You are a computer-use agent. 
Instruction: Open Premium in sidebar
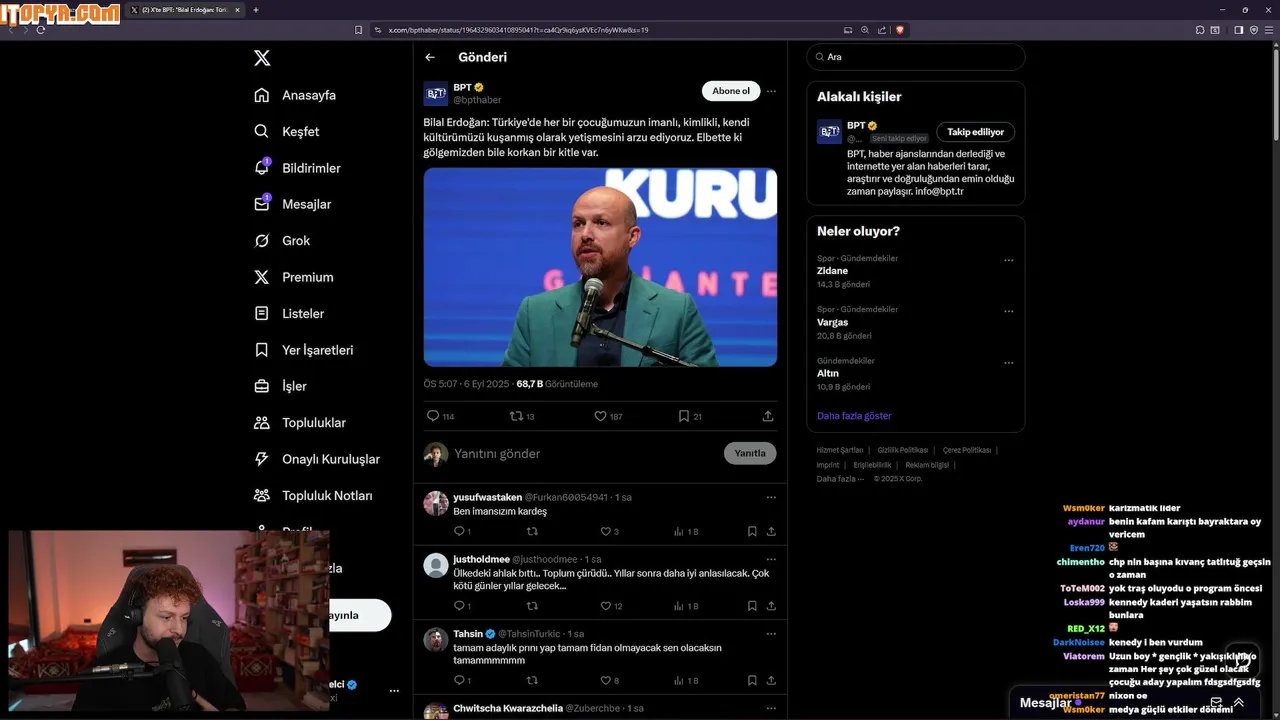293,277
